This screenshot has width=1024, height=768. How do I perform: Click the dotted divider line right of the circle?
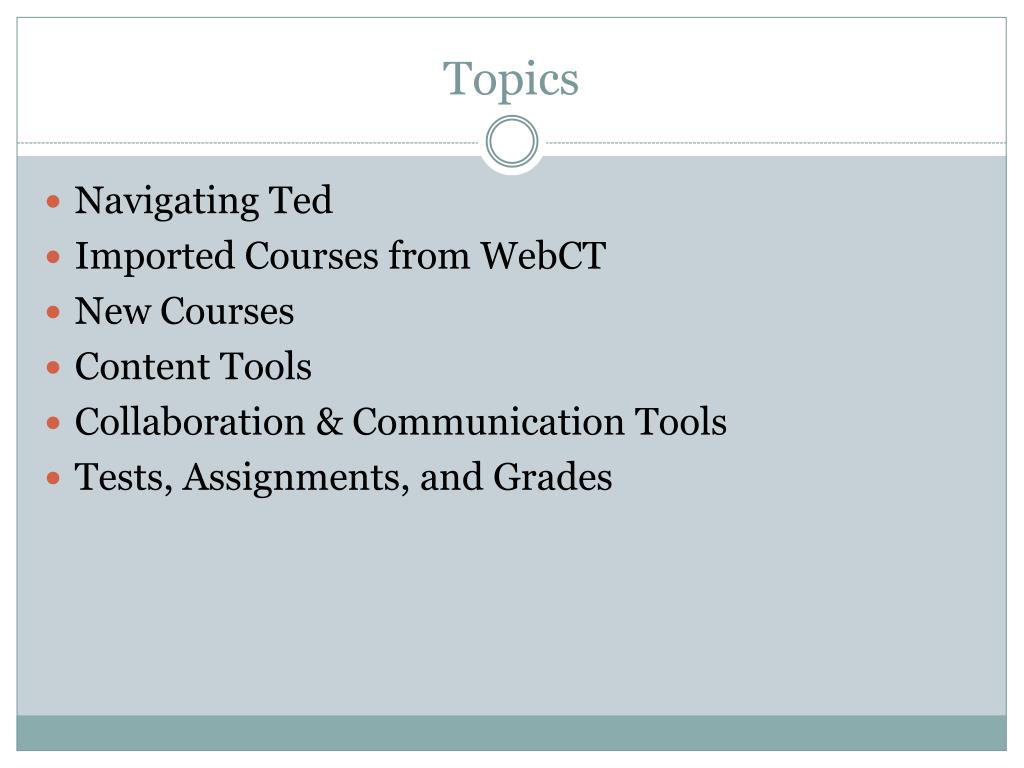pyautogui.click(x=776, y=142)
